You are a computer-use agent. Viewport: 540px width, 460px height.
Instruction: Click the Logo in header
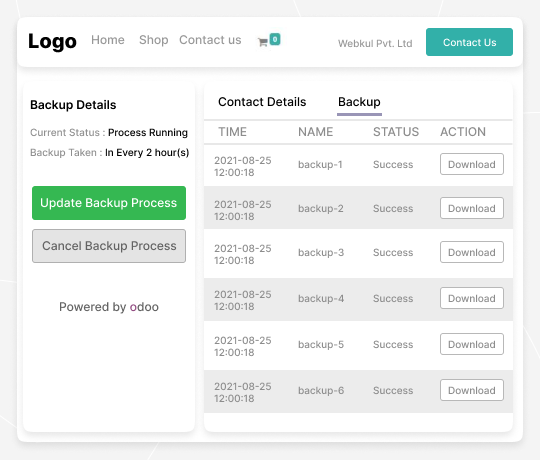[x=52, y=41]
